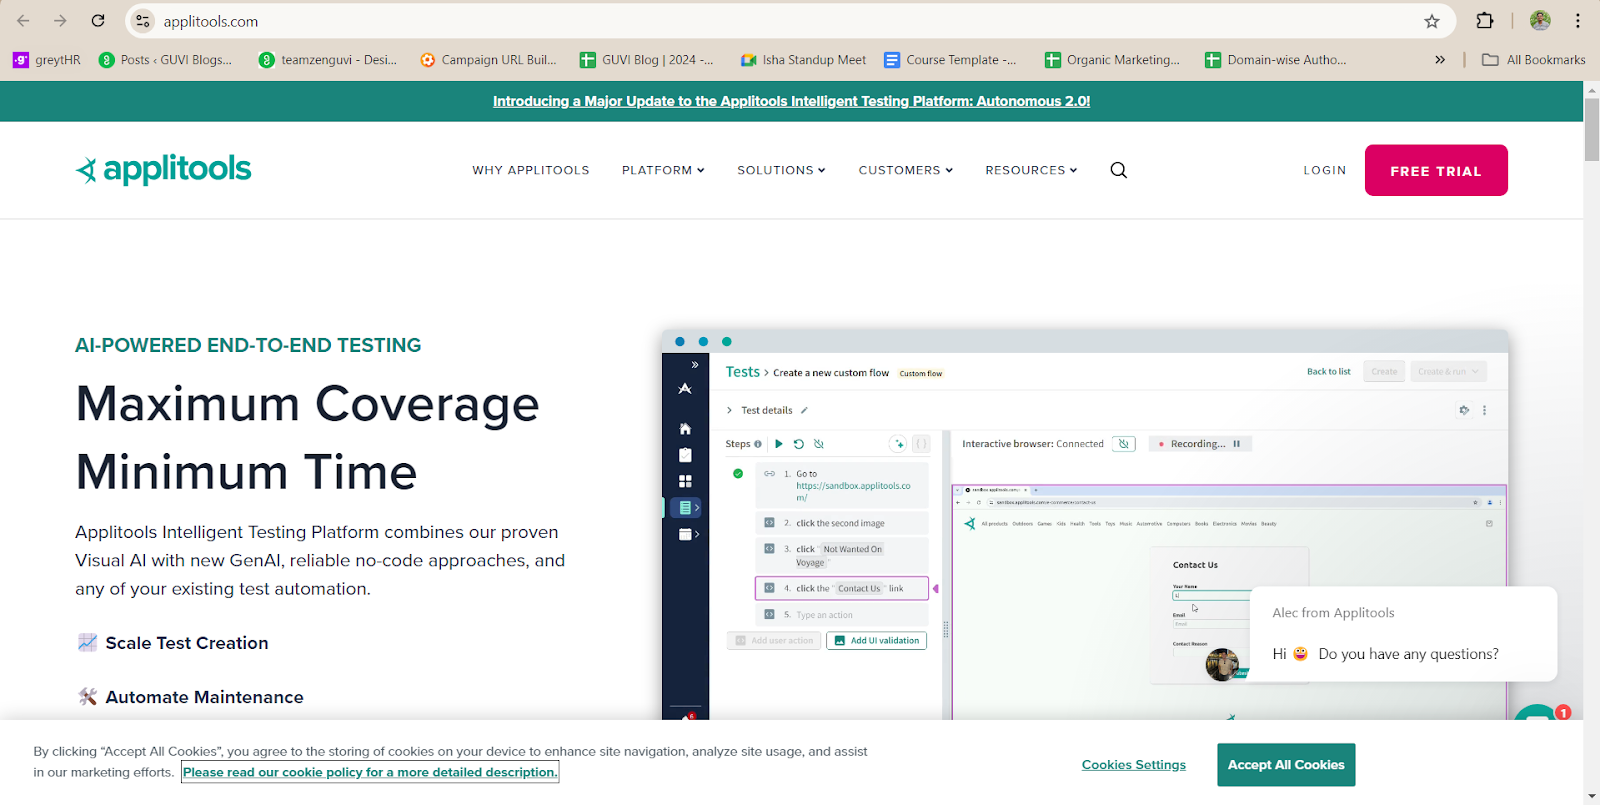Open the cookie policy detailed description link
The image size is (1600, 805).
(370, 772)
